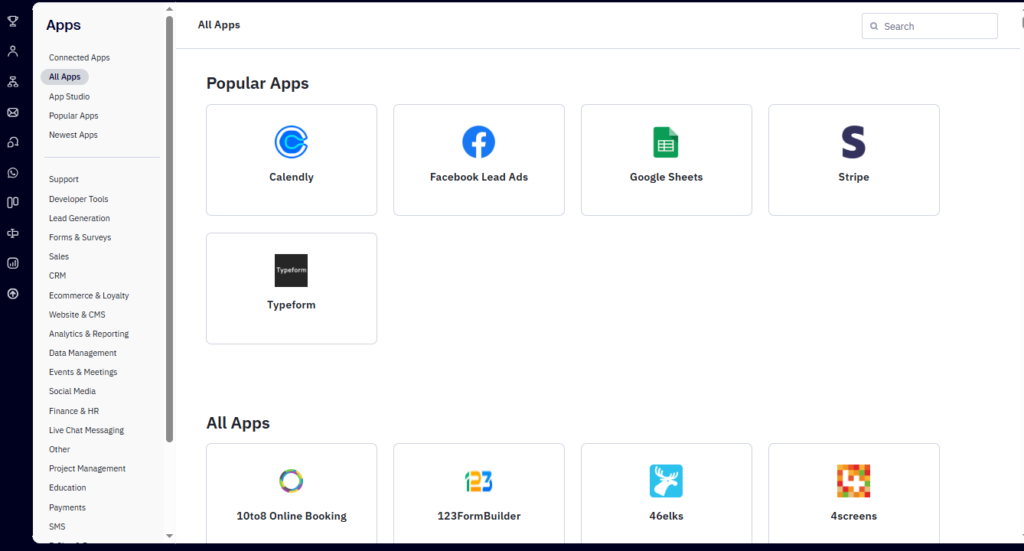Viewport: 1024px width, 551px height.
Task: Click the sidebar scroll down arrow
Action: pyautogui.click(x=169, y=536)
